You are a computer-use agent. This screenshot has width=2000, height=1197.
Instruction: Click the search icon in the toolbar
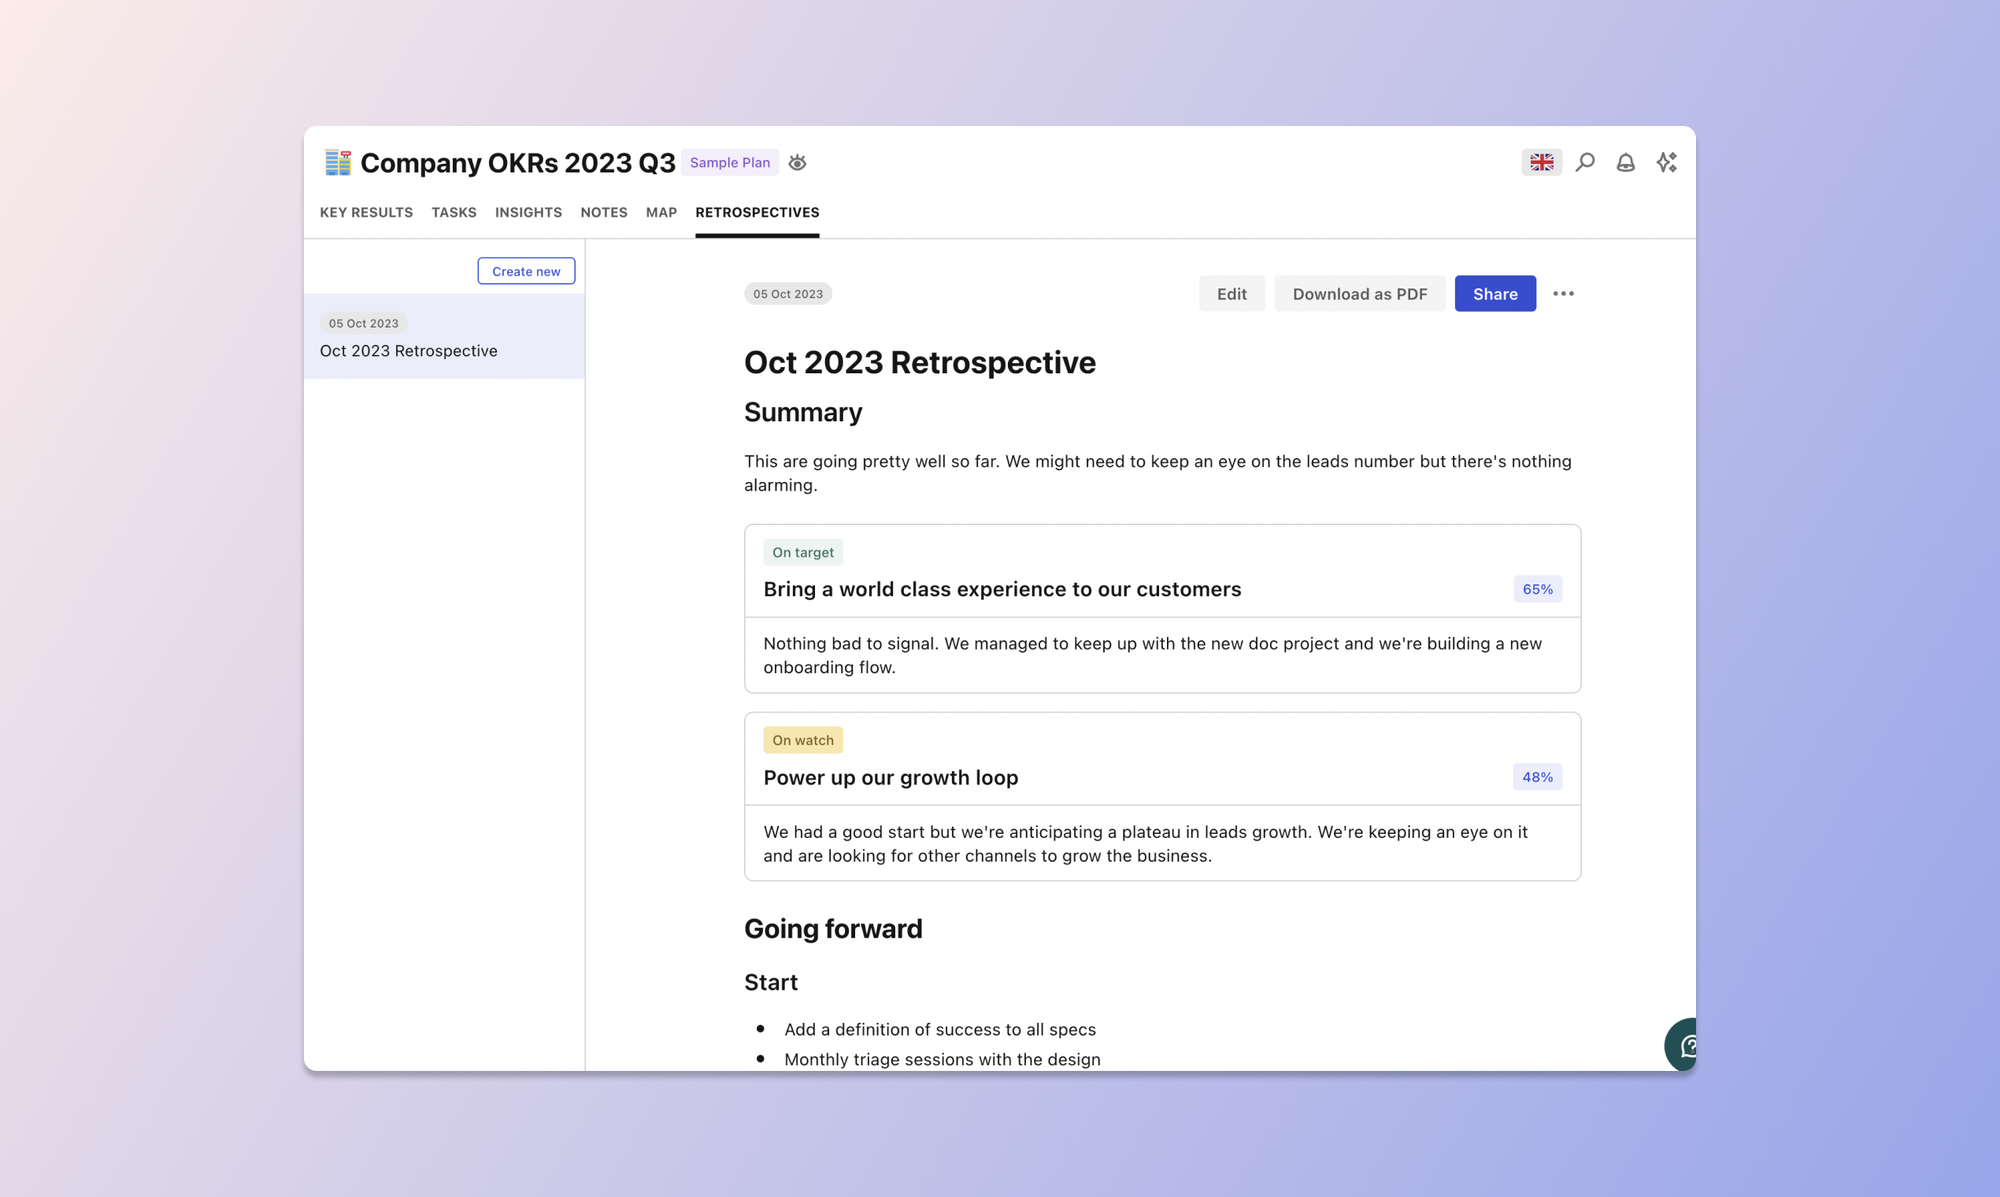(x=1585, y=162)
